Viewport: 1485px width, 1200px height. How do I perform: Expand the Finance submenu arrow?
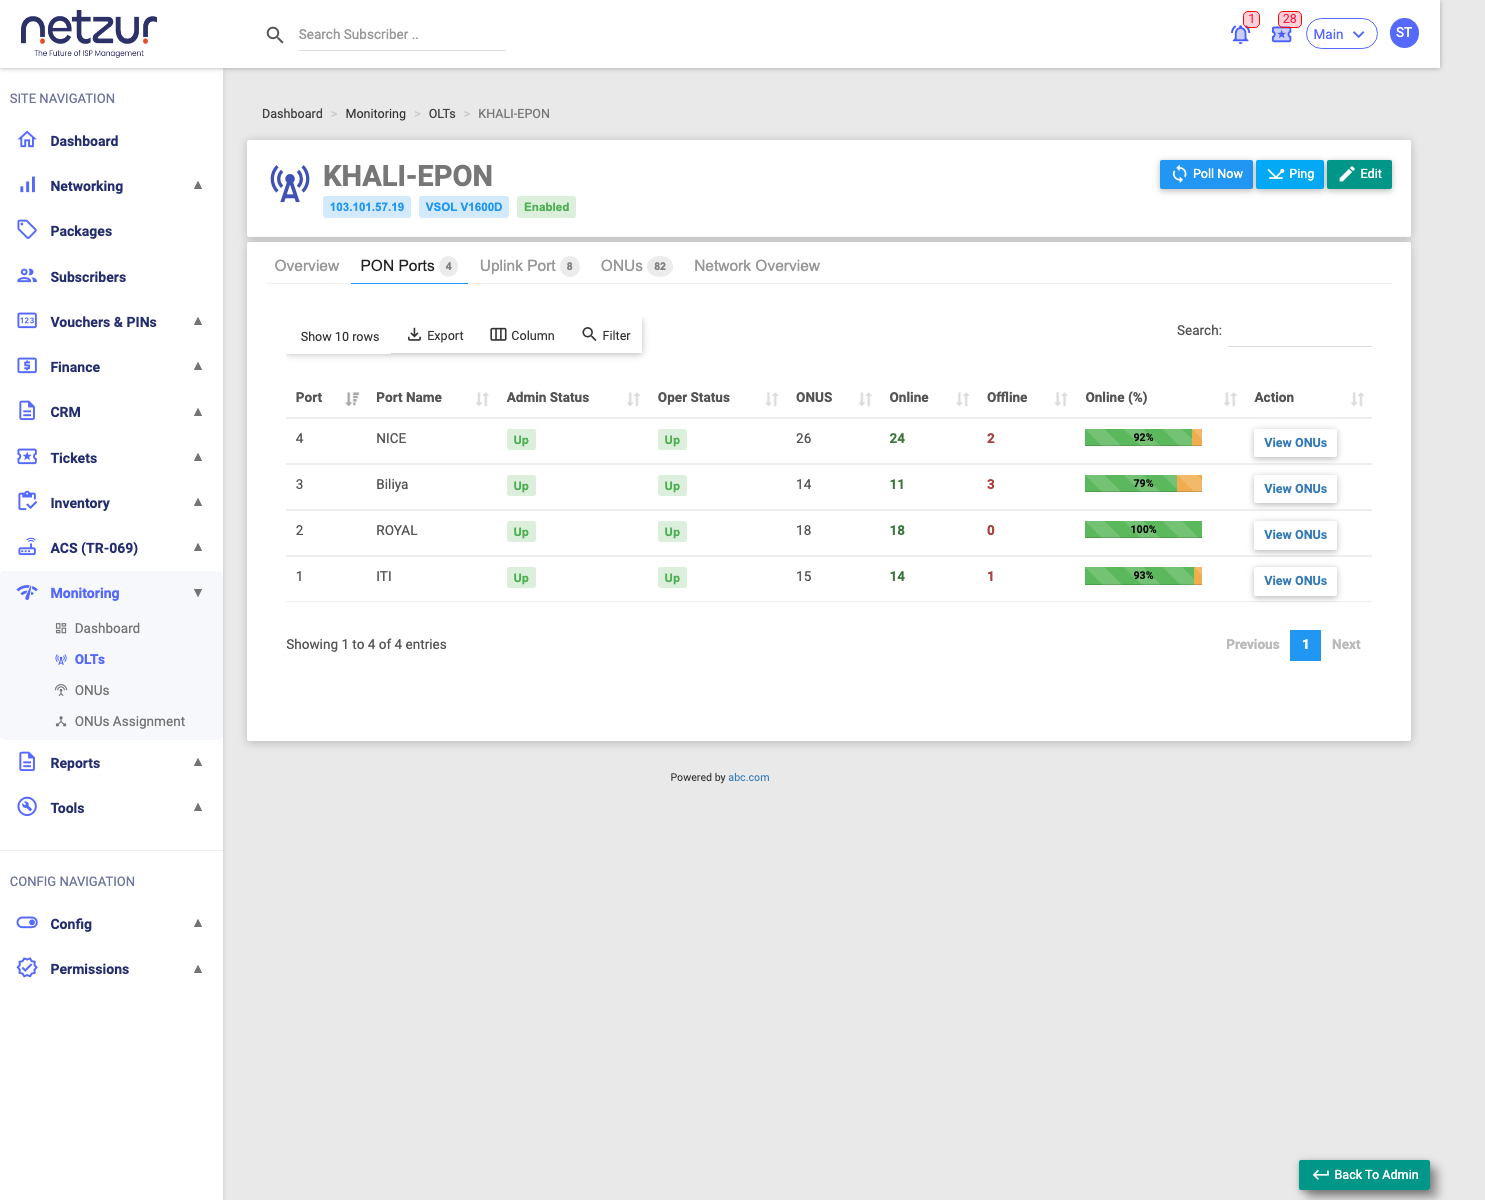point(198,366)
